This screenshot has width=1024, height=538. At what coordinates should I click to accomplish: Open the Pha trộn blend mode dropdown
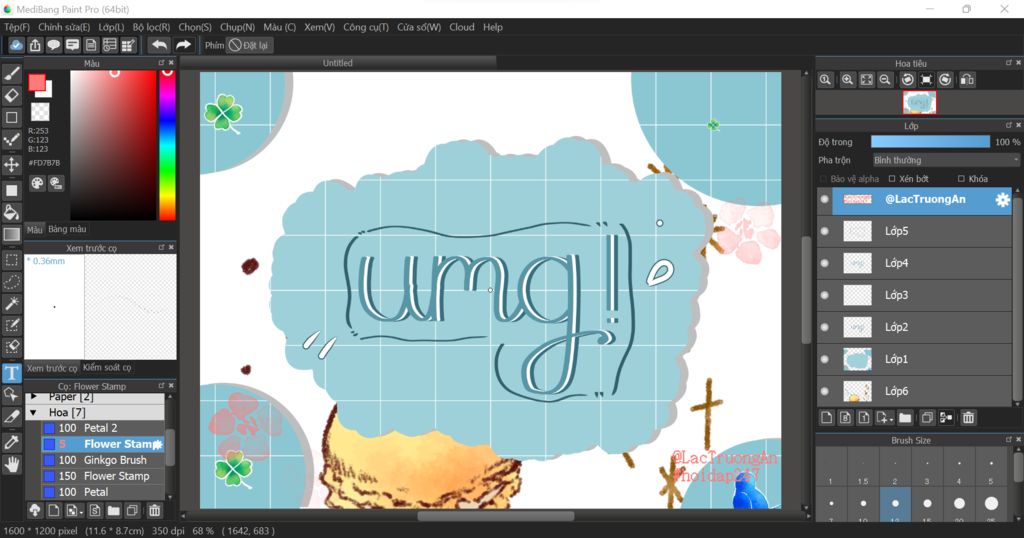(x=945, y=160)
